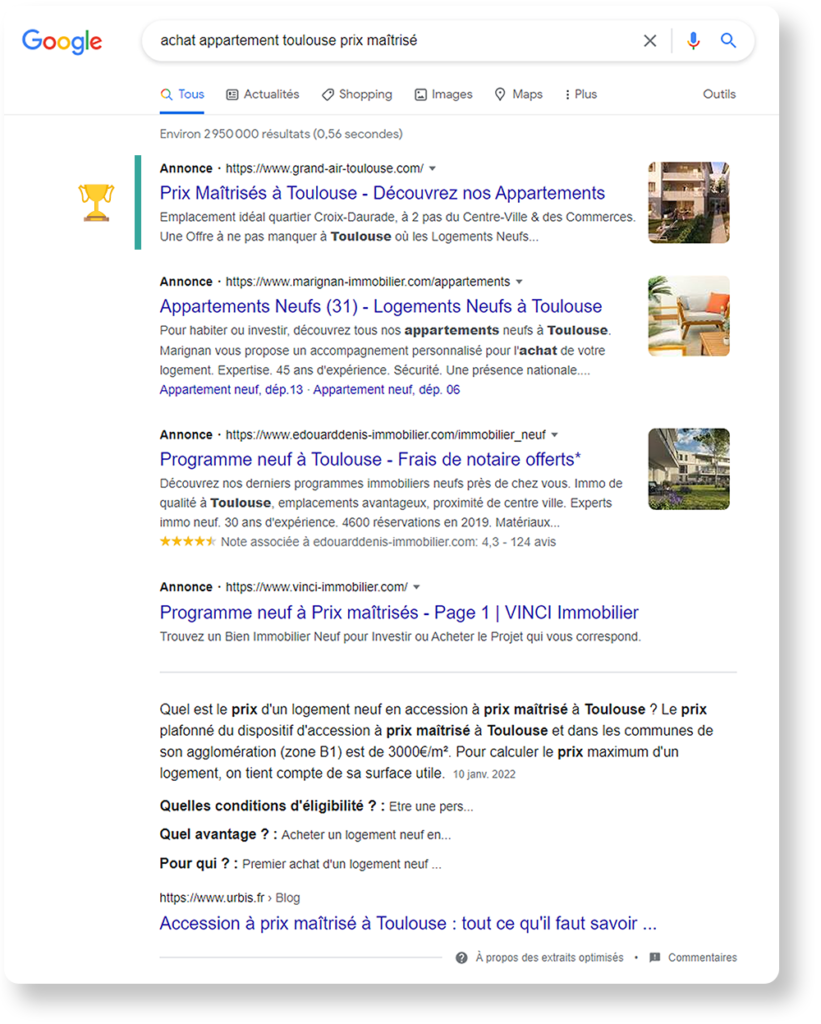Expand the vinci-immobilier.com ad dropdown arrow
Viewport: 821px width, 1024px height.
point(416,587)
